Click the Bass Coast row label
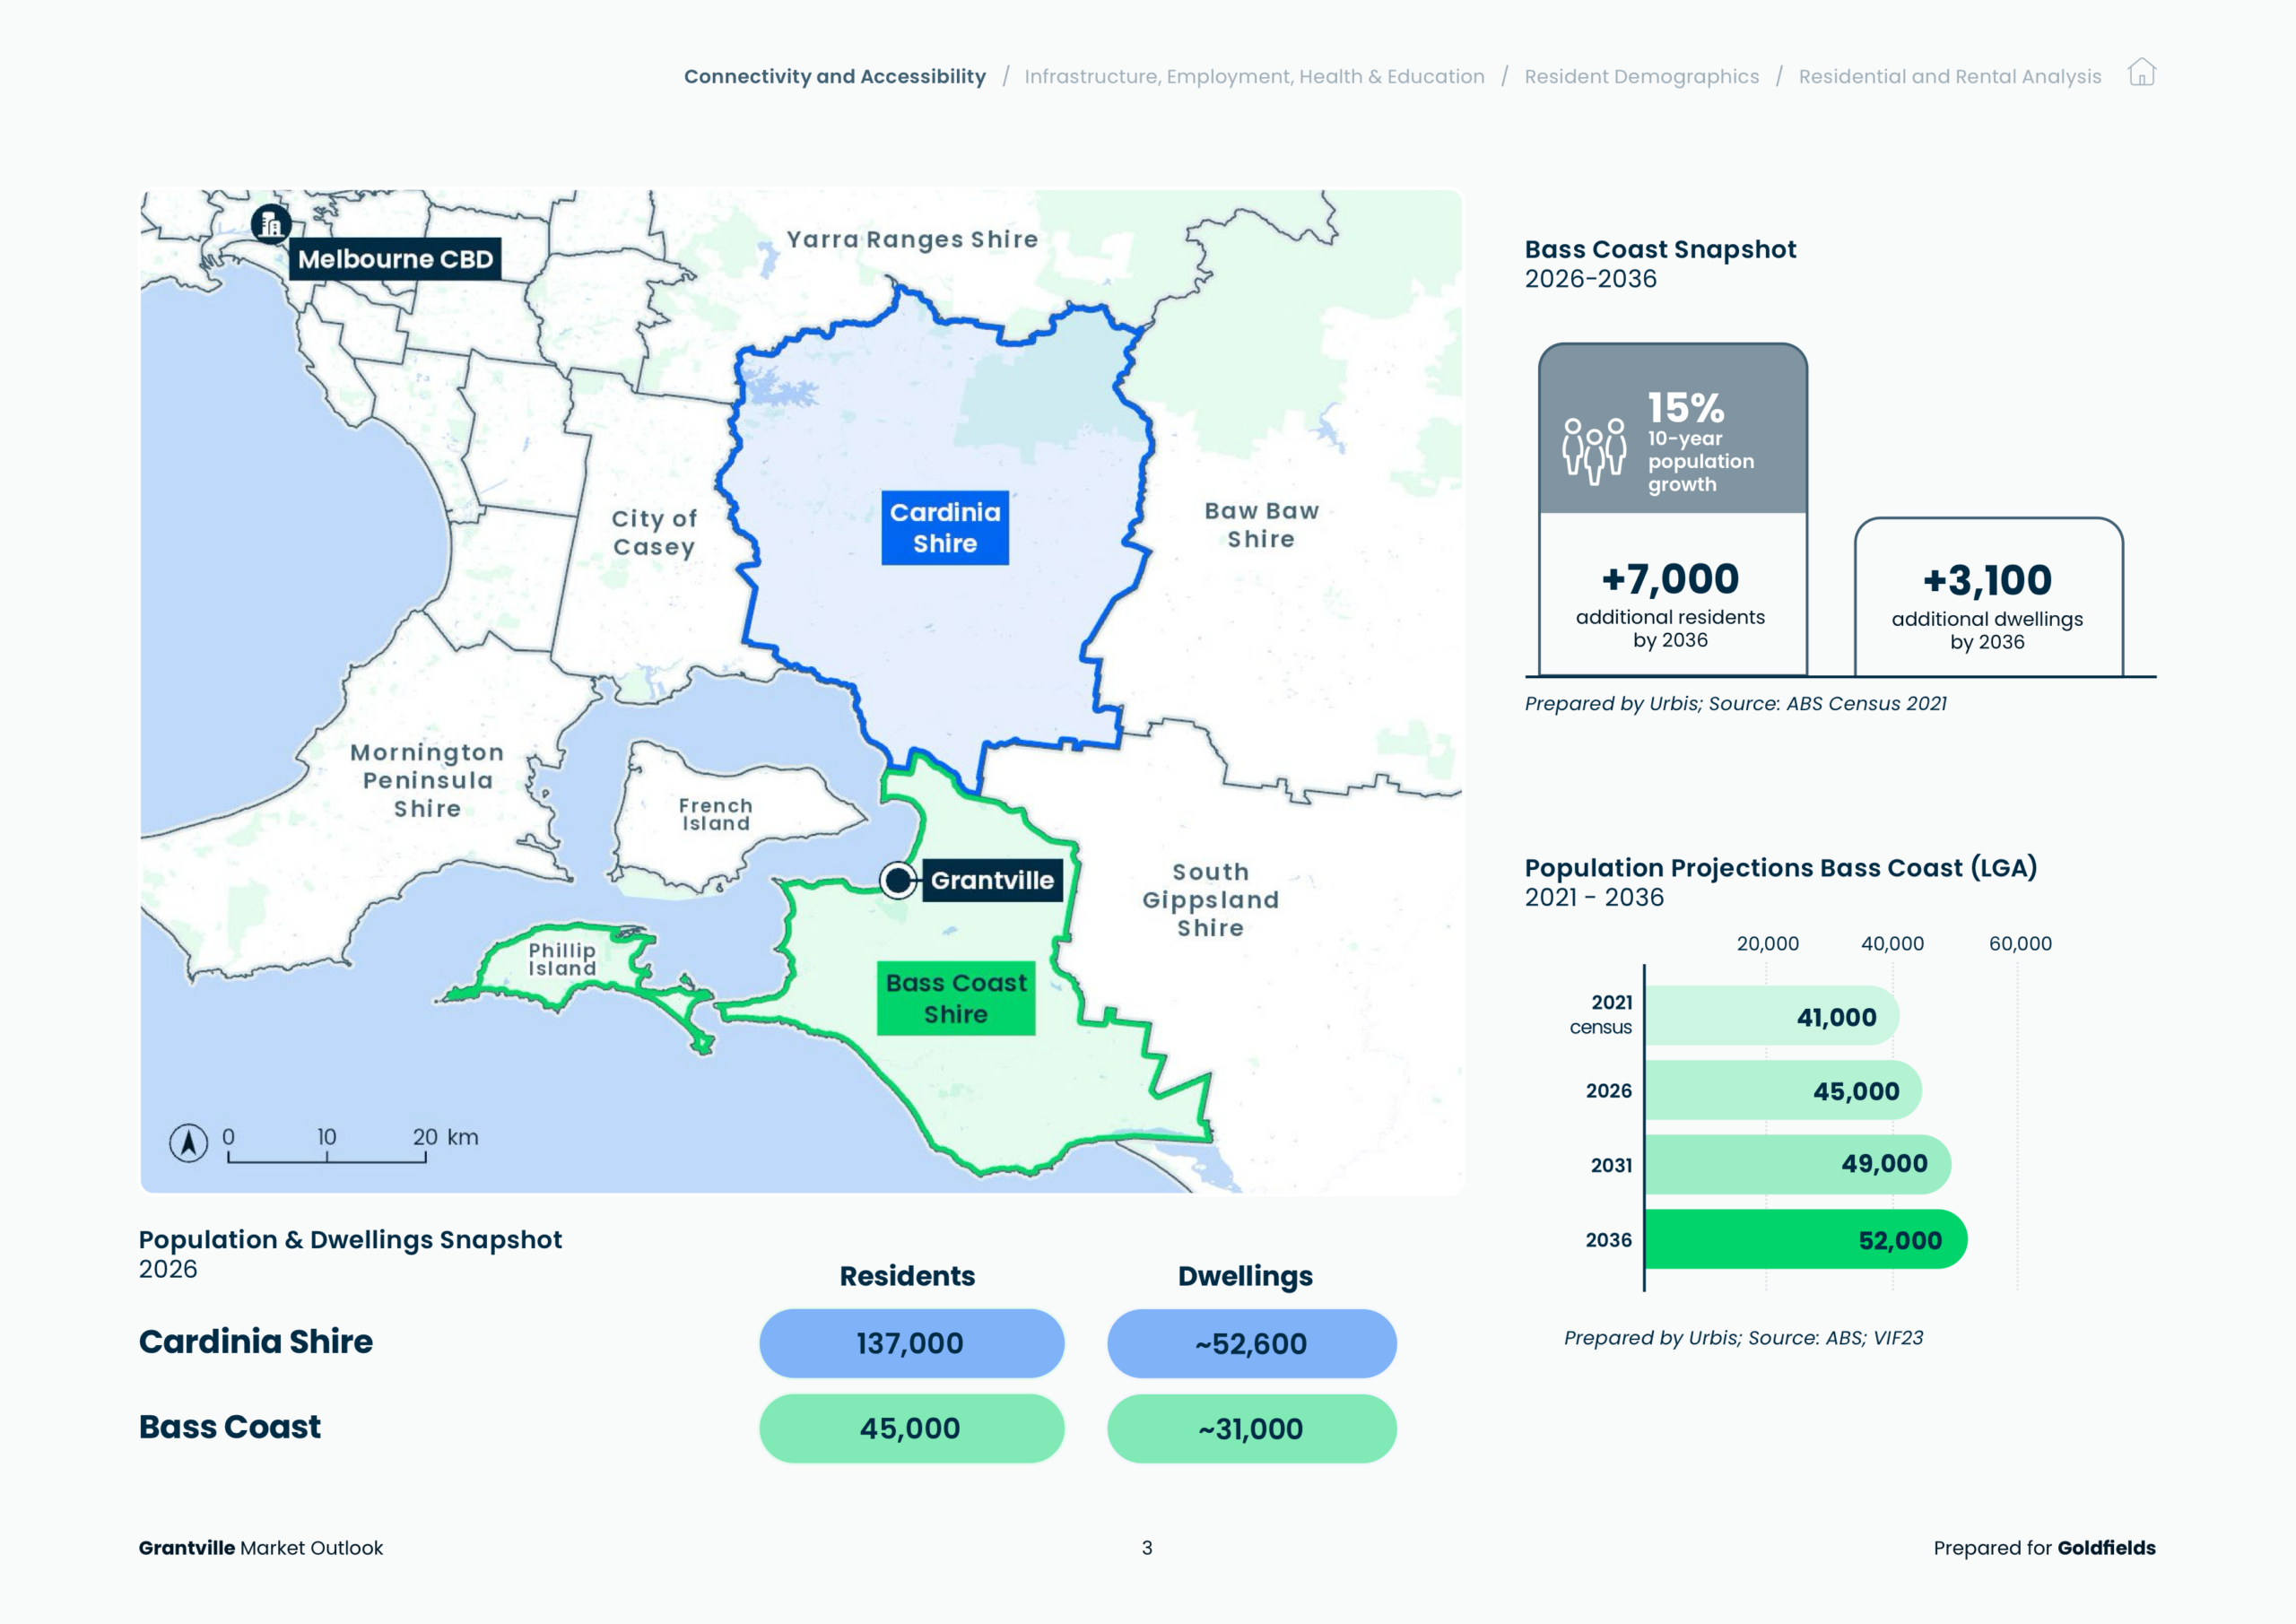The image size is (2296, 1624). coord(230,1426)
